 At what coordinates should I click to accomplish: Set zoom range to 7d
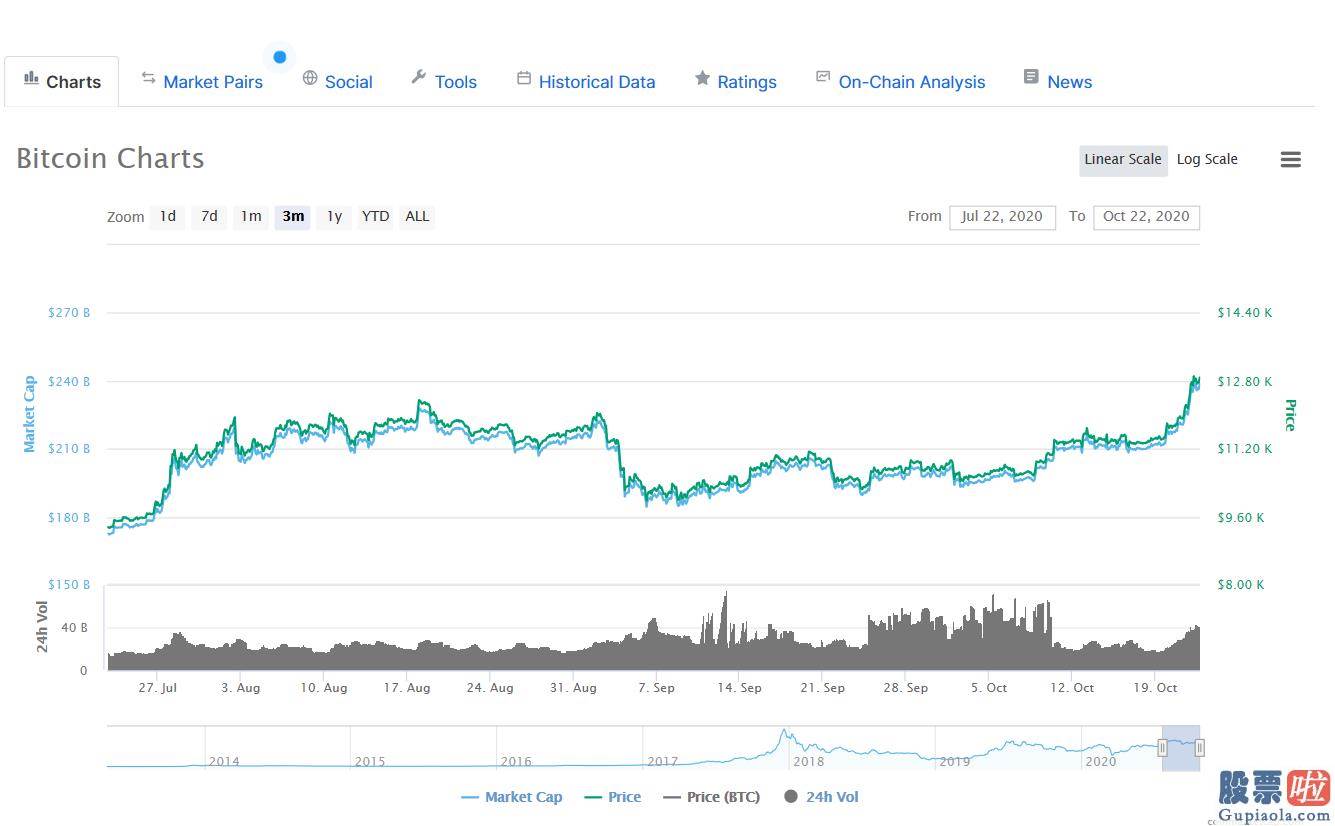[209, 216]
